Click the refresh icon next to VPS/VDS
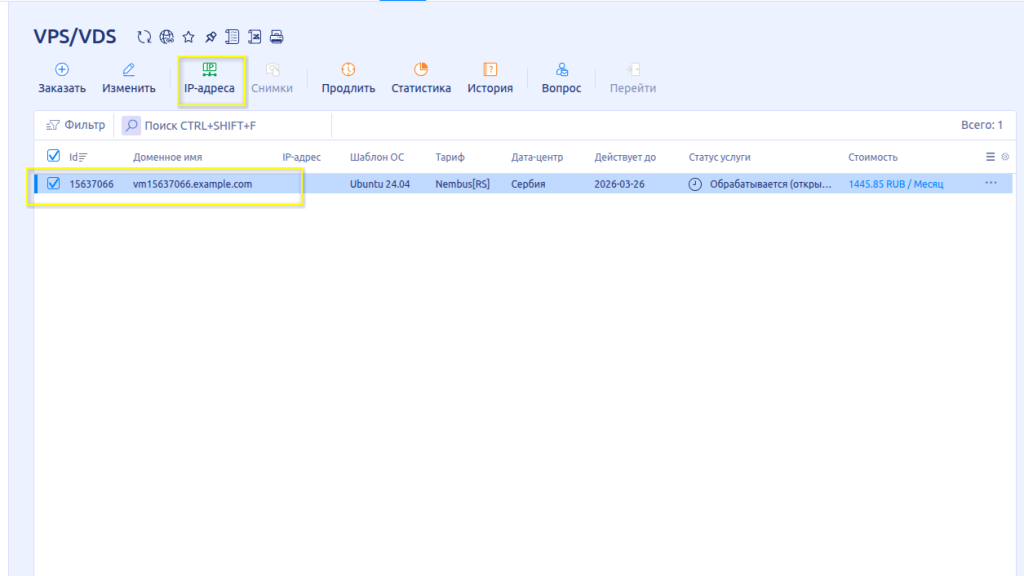1024x576 pixels. coord(145,38)
